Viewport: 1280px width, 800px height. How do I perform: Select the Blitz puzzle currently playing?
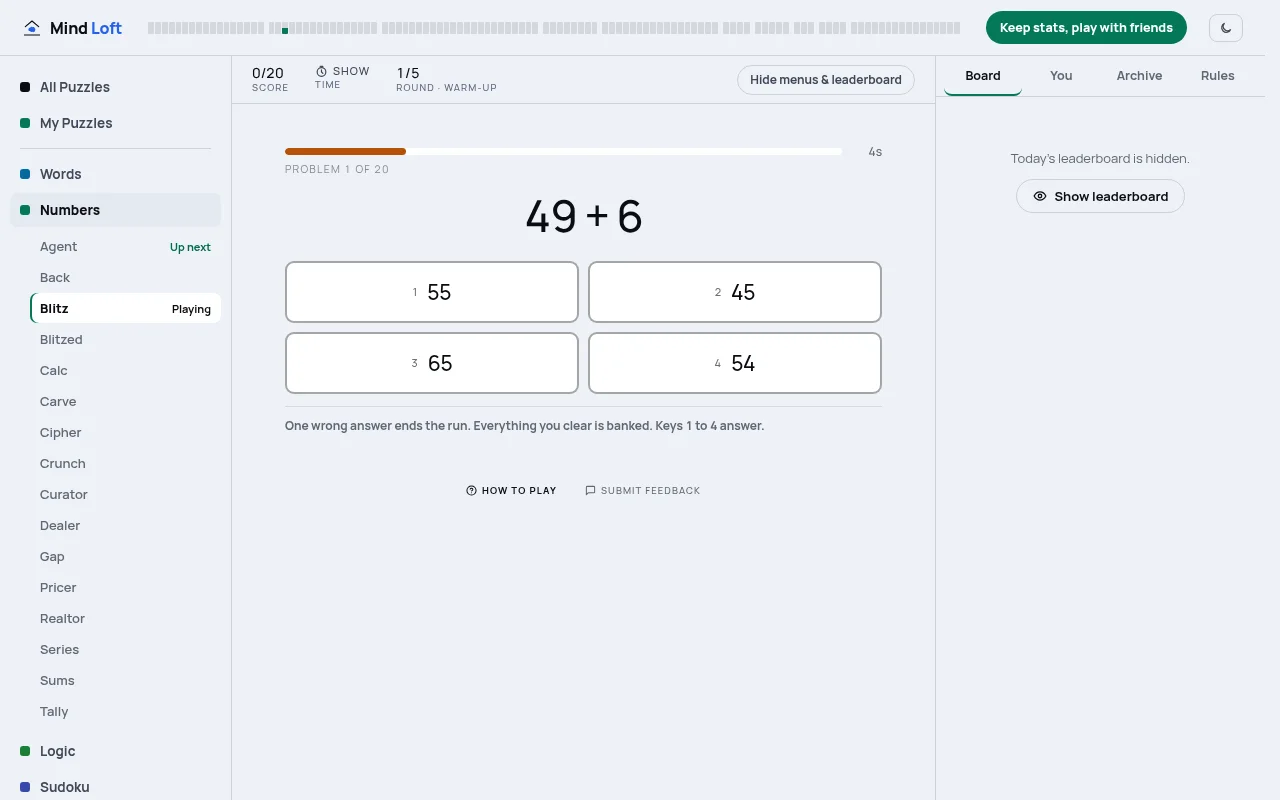[125, 309]
